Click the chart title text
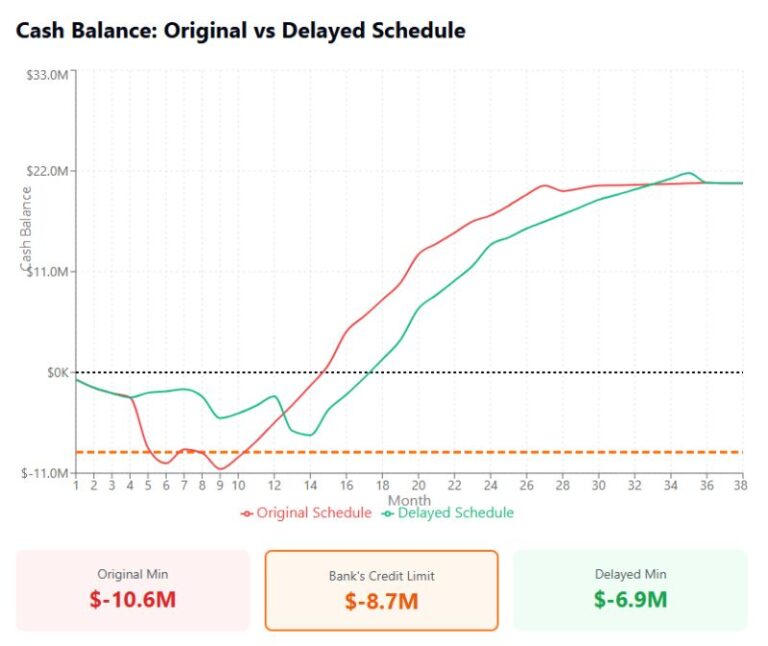The width and height of the screenshot is (768, 646). tap(240, 31)
